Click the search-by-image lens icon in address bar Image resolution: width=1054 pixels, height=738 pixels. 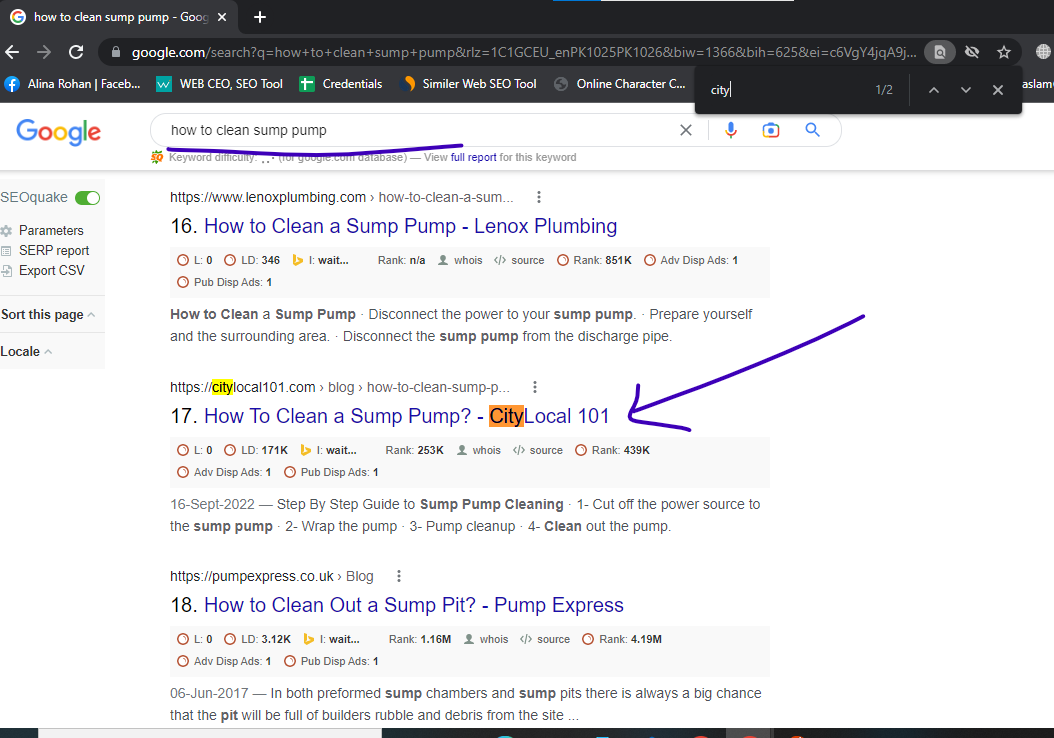pyautogui.click(x=940, y=52)
